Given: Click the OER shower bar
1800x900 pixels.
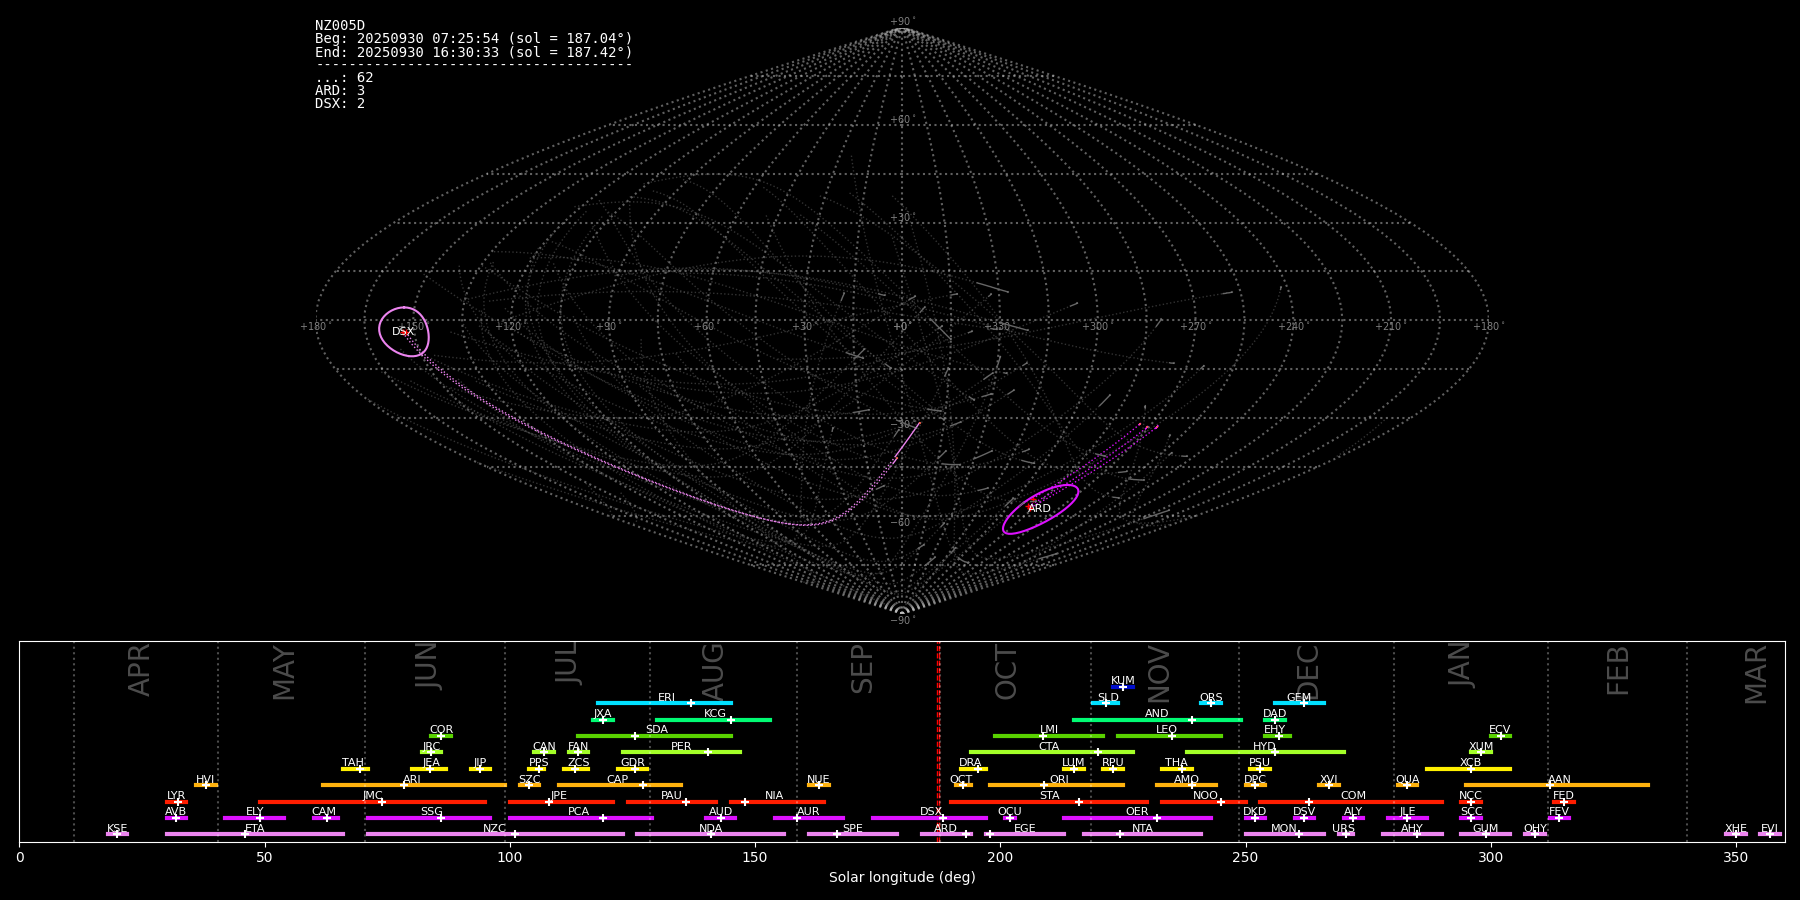Looking at the screenshot, I should pyautogui.click(x=1137, y=818).
